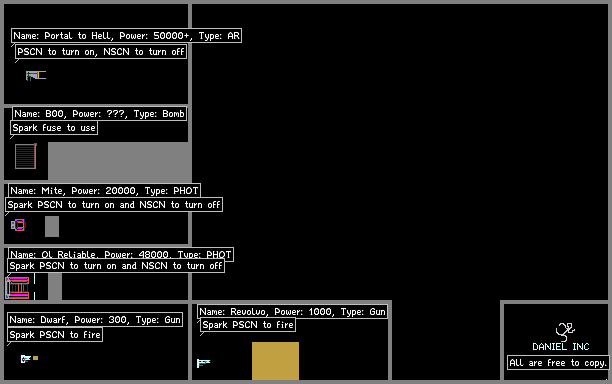Click 'PSCN to turn on, NSCN' sign
612x384 pixels.
tap(101, 52)
